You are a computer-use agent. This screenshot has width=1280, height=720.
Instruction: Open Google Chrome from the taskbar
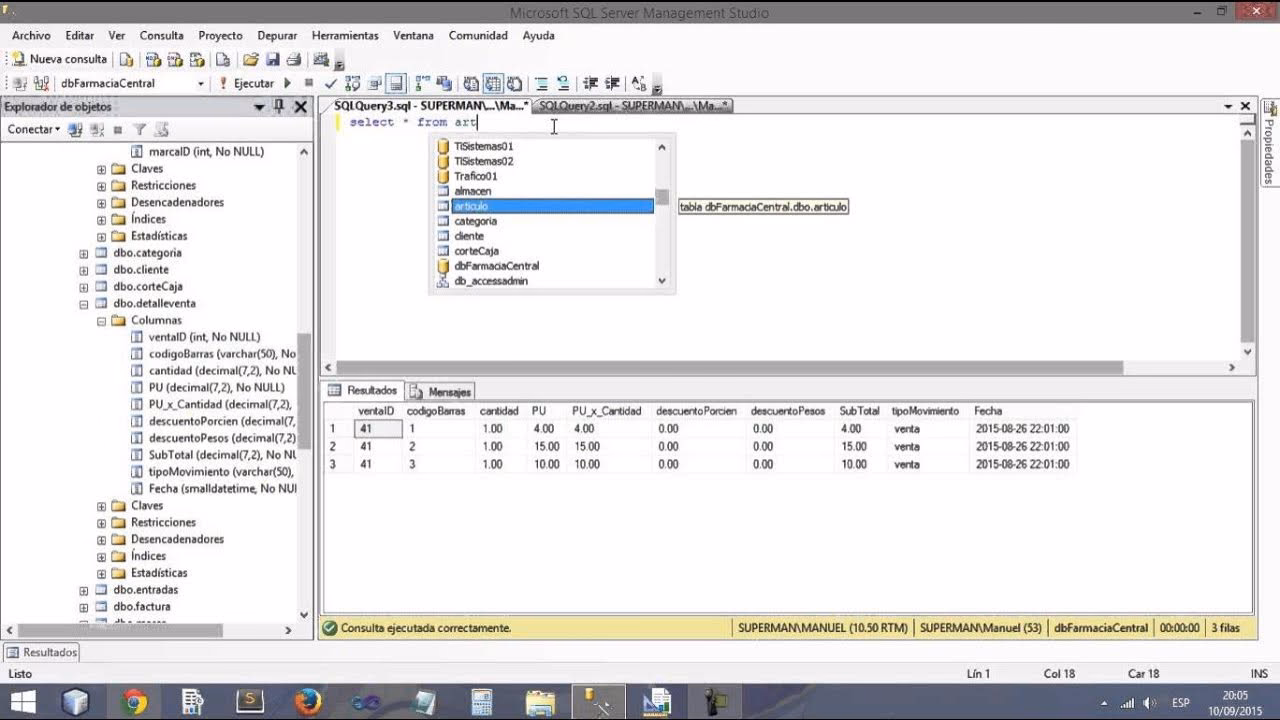pyautogui.click(x=134, y=702)
